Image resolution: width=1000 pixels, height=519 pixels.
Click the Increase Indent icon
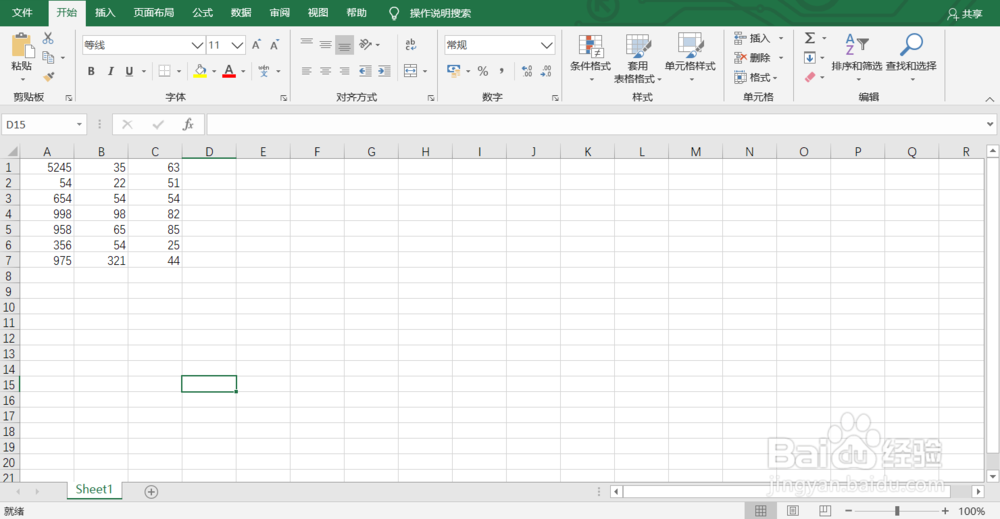point(384,71)
